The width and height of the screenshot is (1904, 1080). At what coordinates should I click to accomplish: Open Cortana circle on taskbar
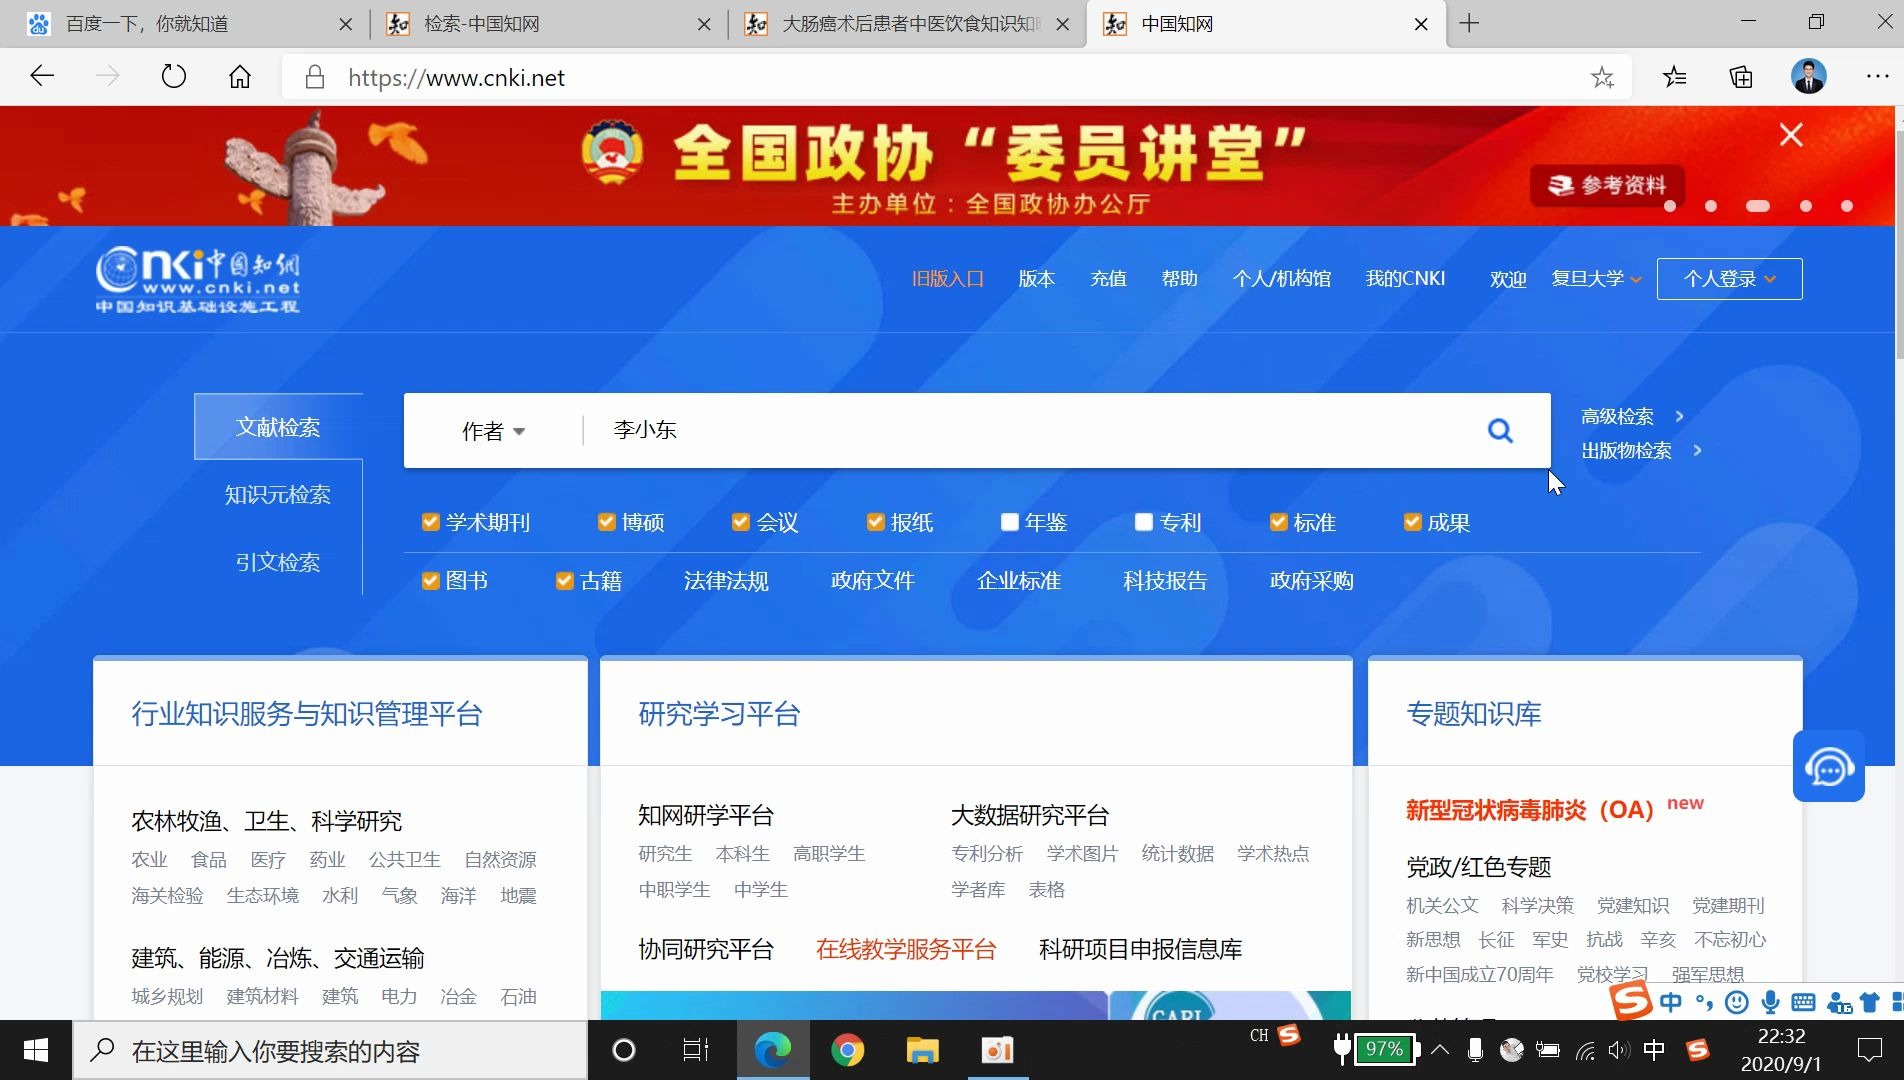pos(623,1050)
